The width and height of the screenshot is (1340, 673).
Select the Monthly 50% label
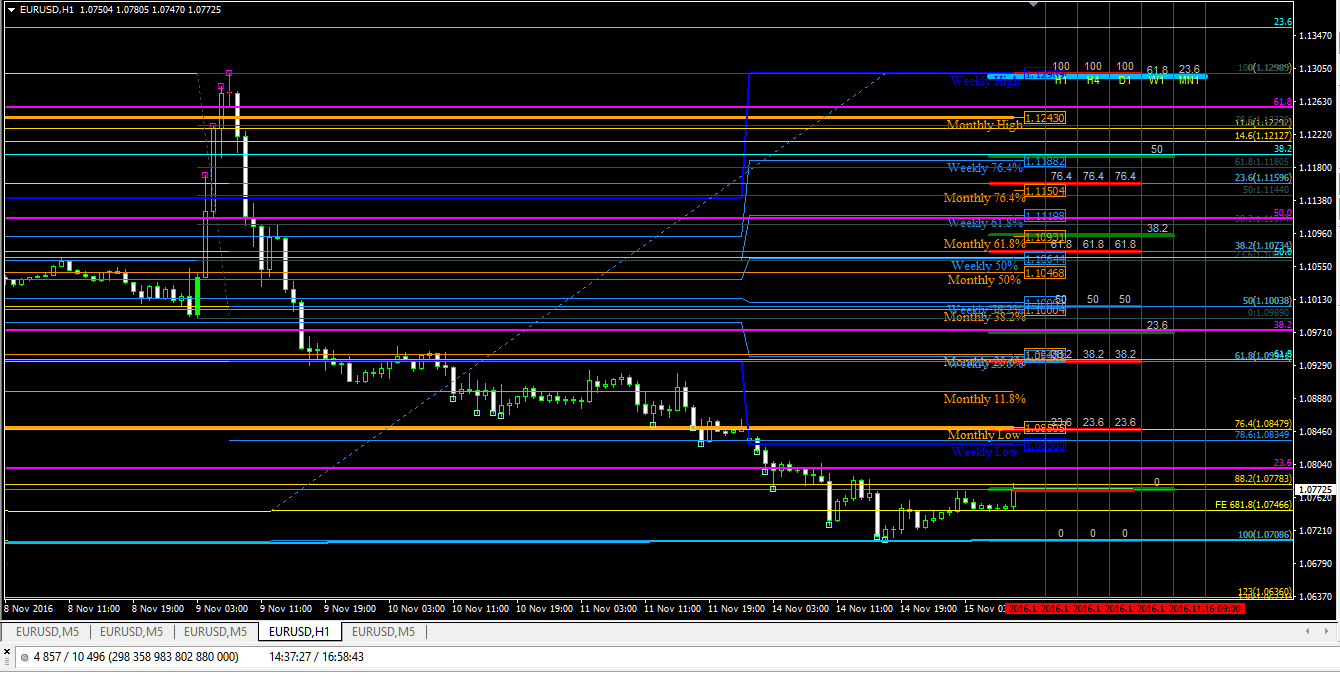coord(983,280)
